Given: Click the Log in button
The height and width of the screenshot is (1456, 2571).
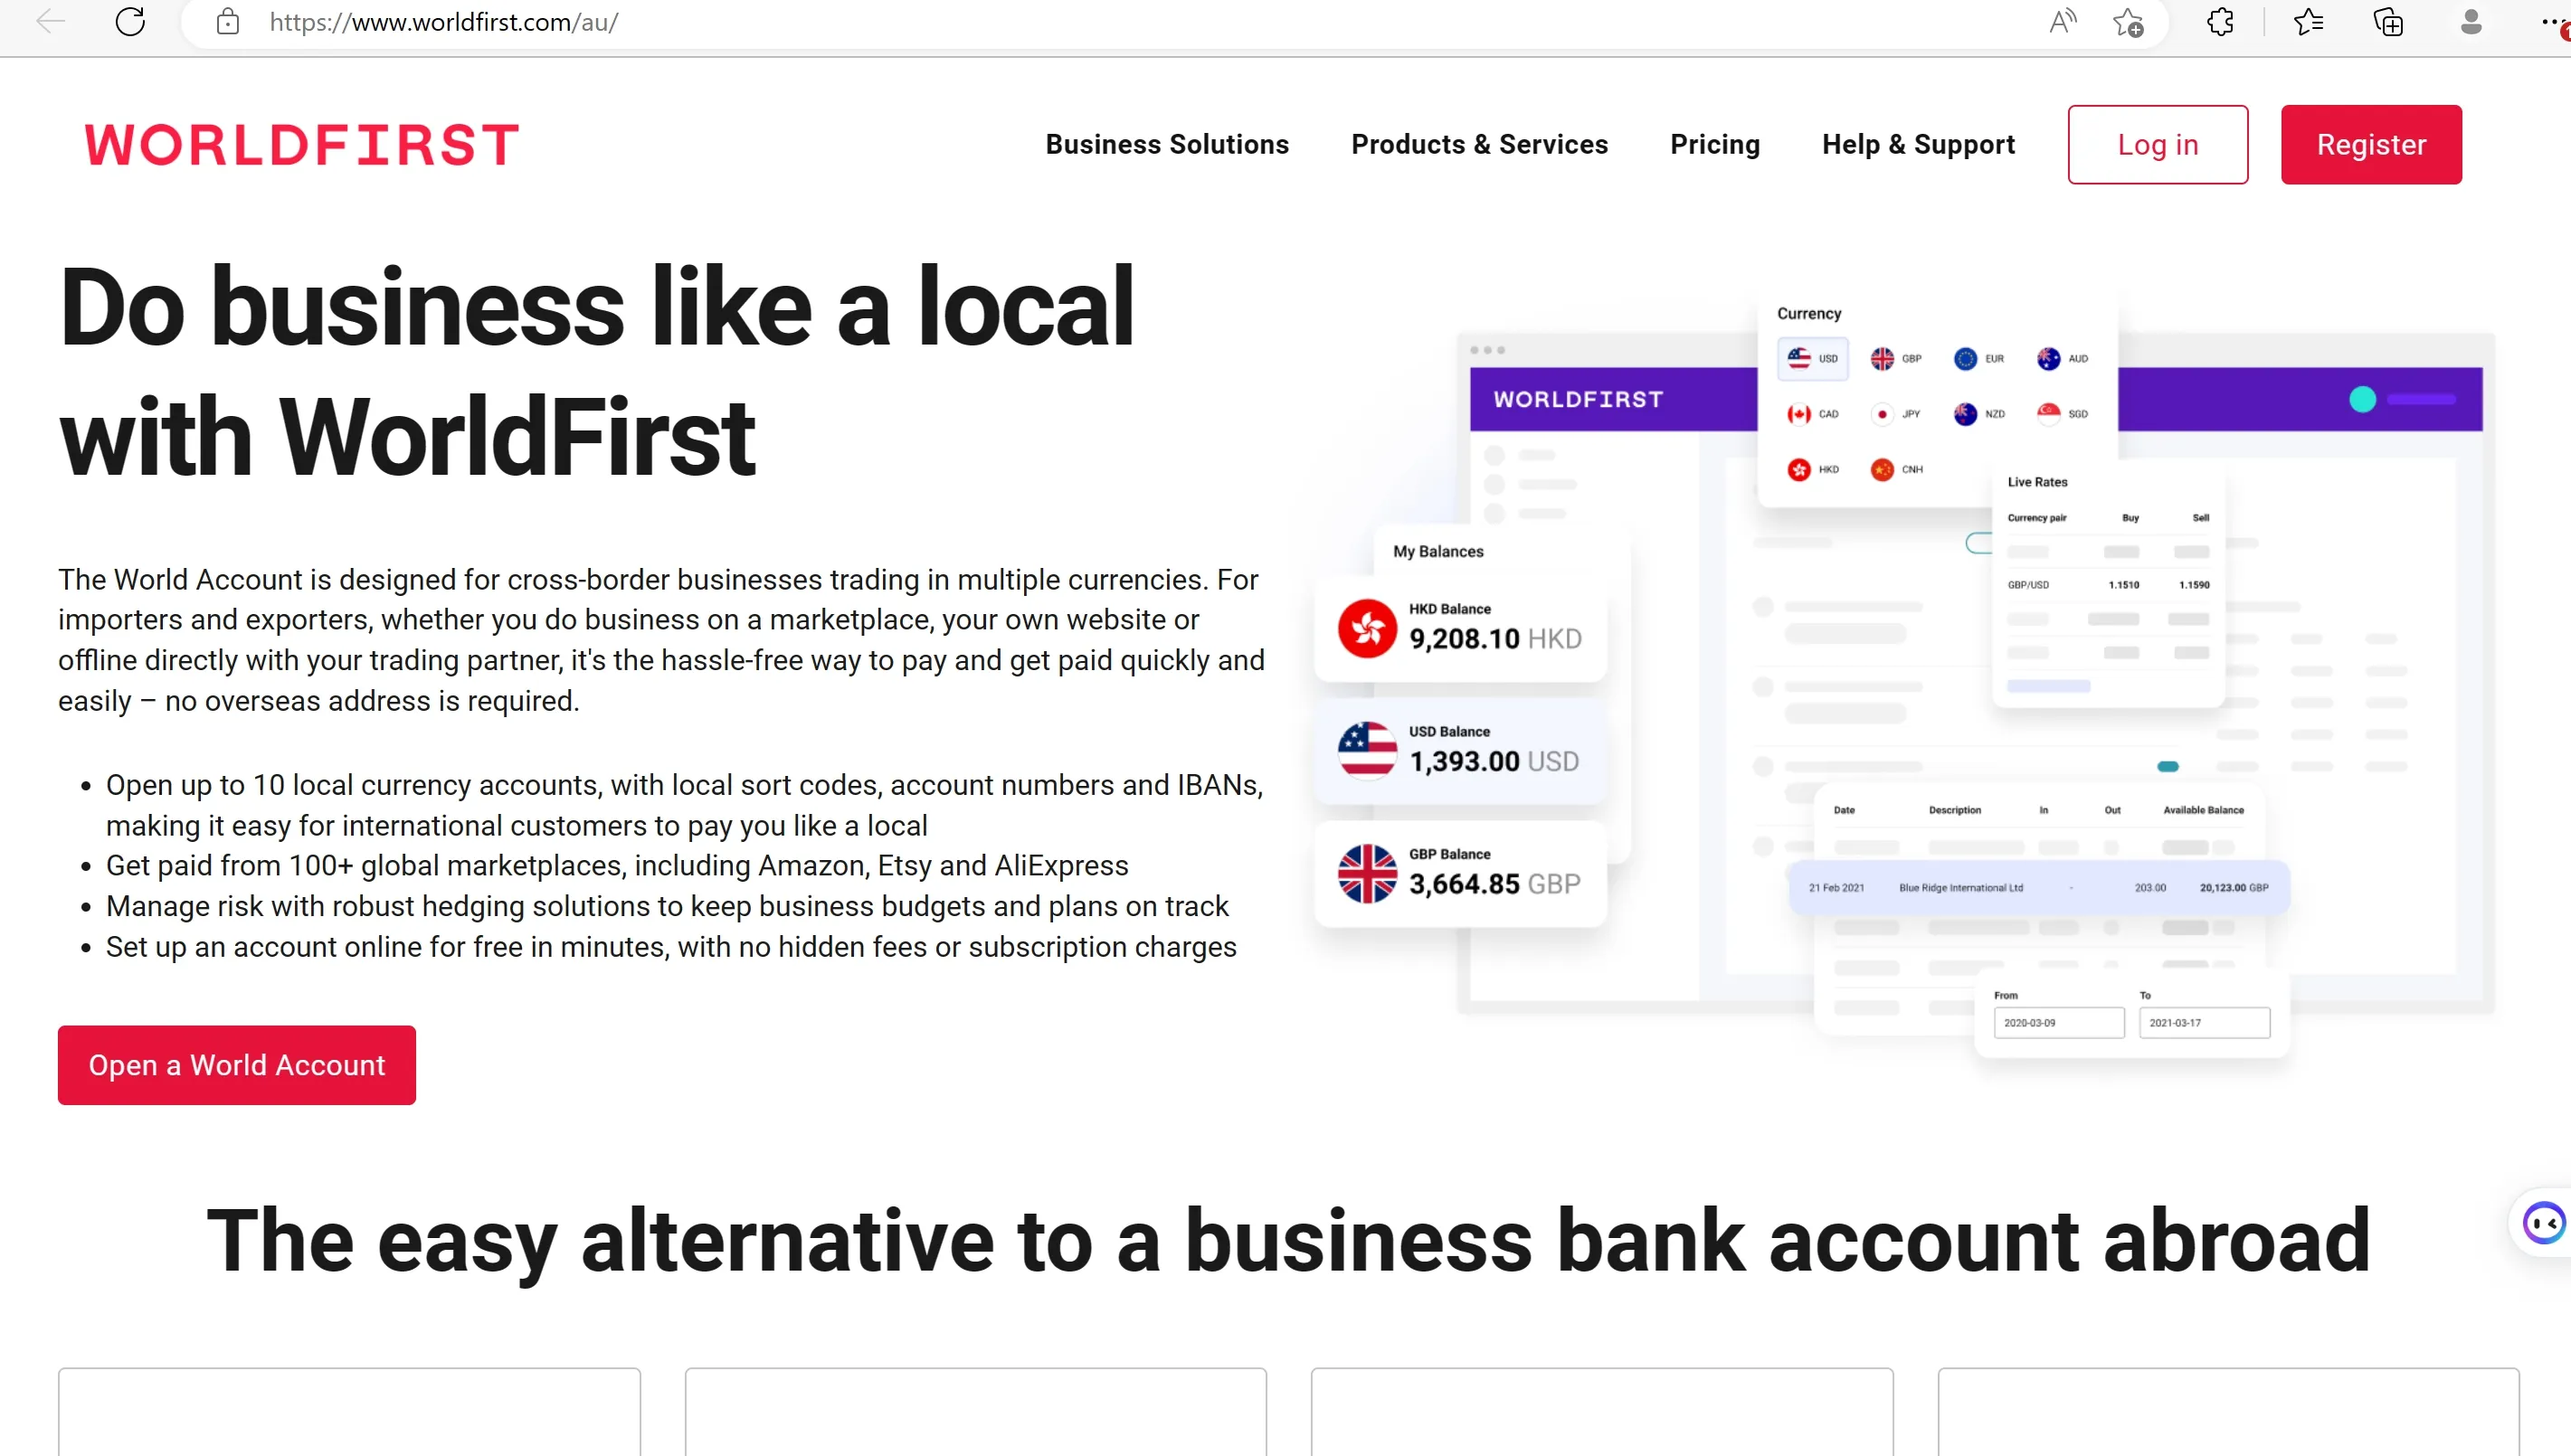Looking at the screenshot, I should point(2158,144).
